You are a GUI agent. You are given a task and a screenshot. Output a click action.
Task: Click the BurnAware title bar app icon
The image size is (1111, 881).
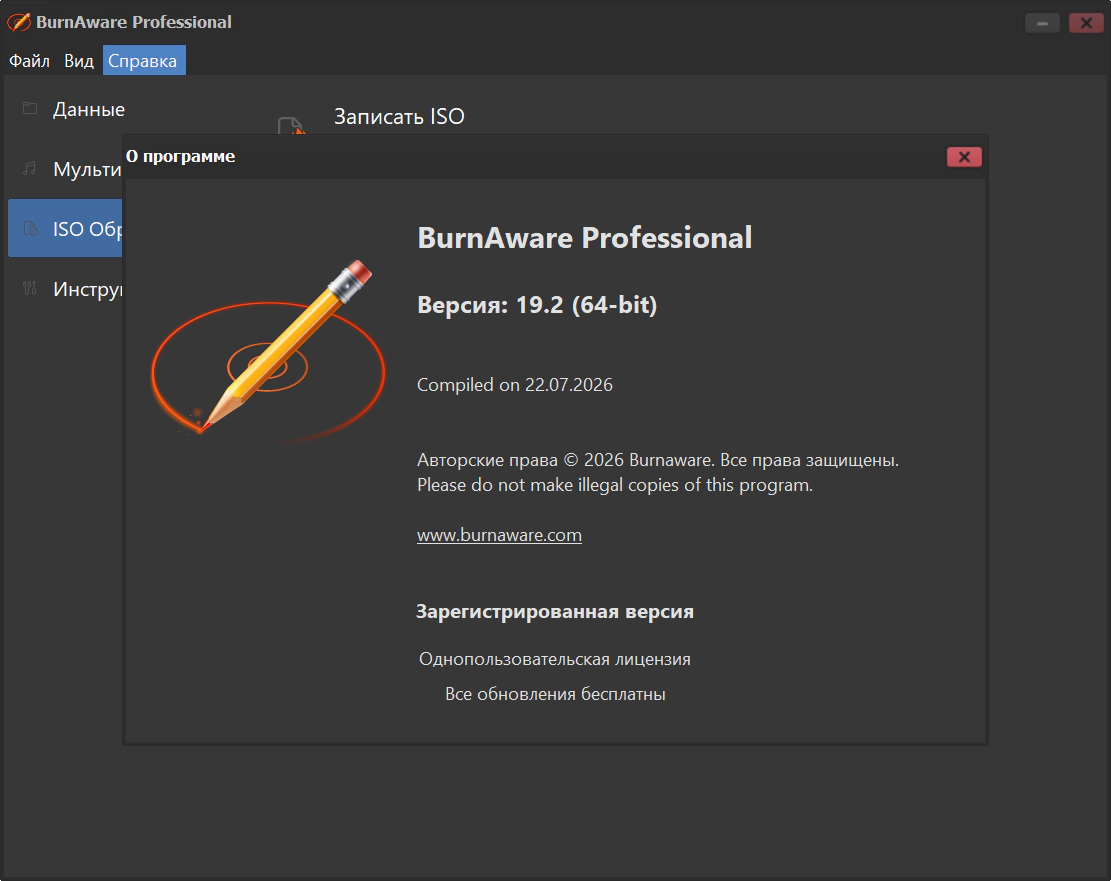(19, 22)
